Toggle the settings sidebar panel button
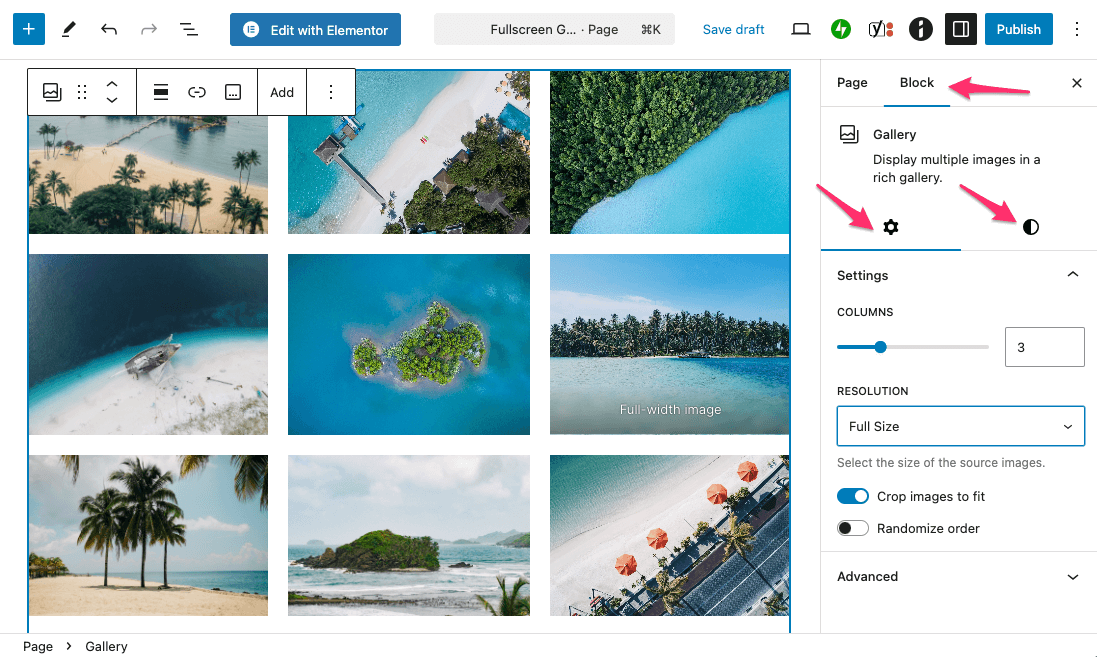Viewport: 1097px width, 657px height. pos(960,29)
